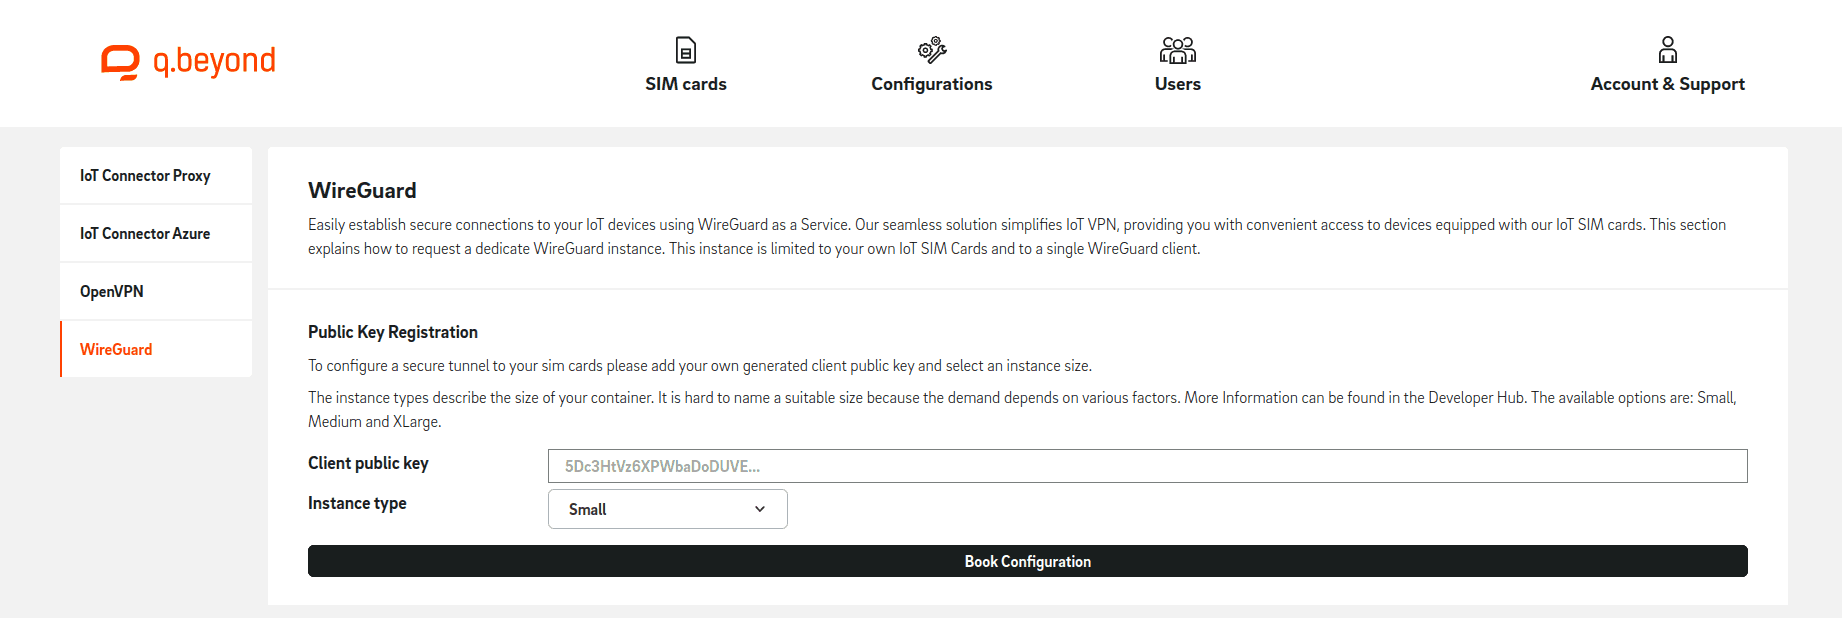The image size is (1842, 618).
Task: Click the chevron arrow in the Instance type box
Action: point(760,509)
